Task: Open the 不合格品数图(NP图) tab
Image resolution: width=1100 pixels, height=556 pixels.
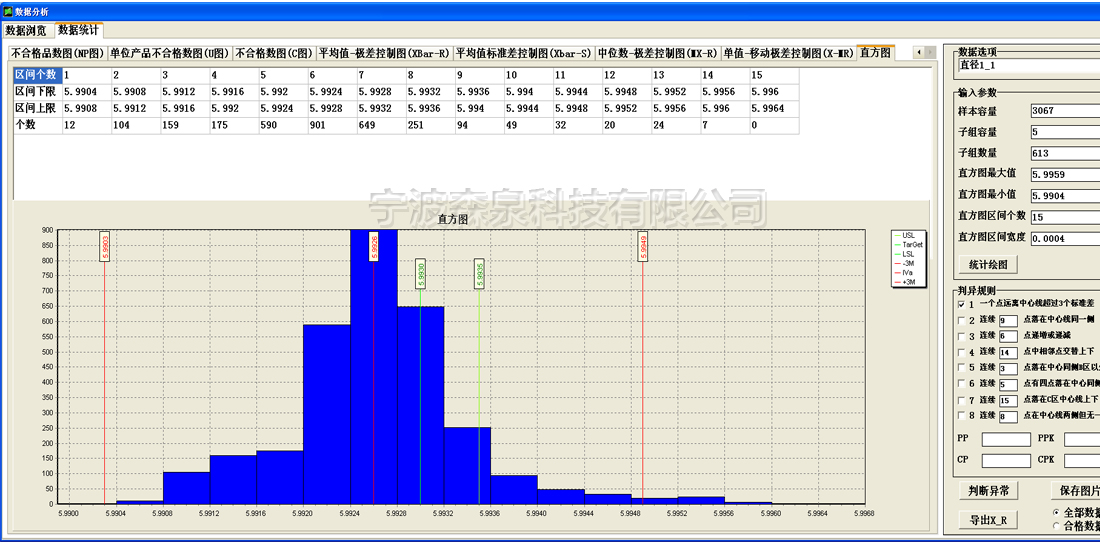Action: [58, 53]
